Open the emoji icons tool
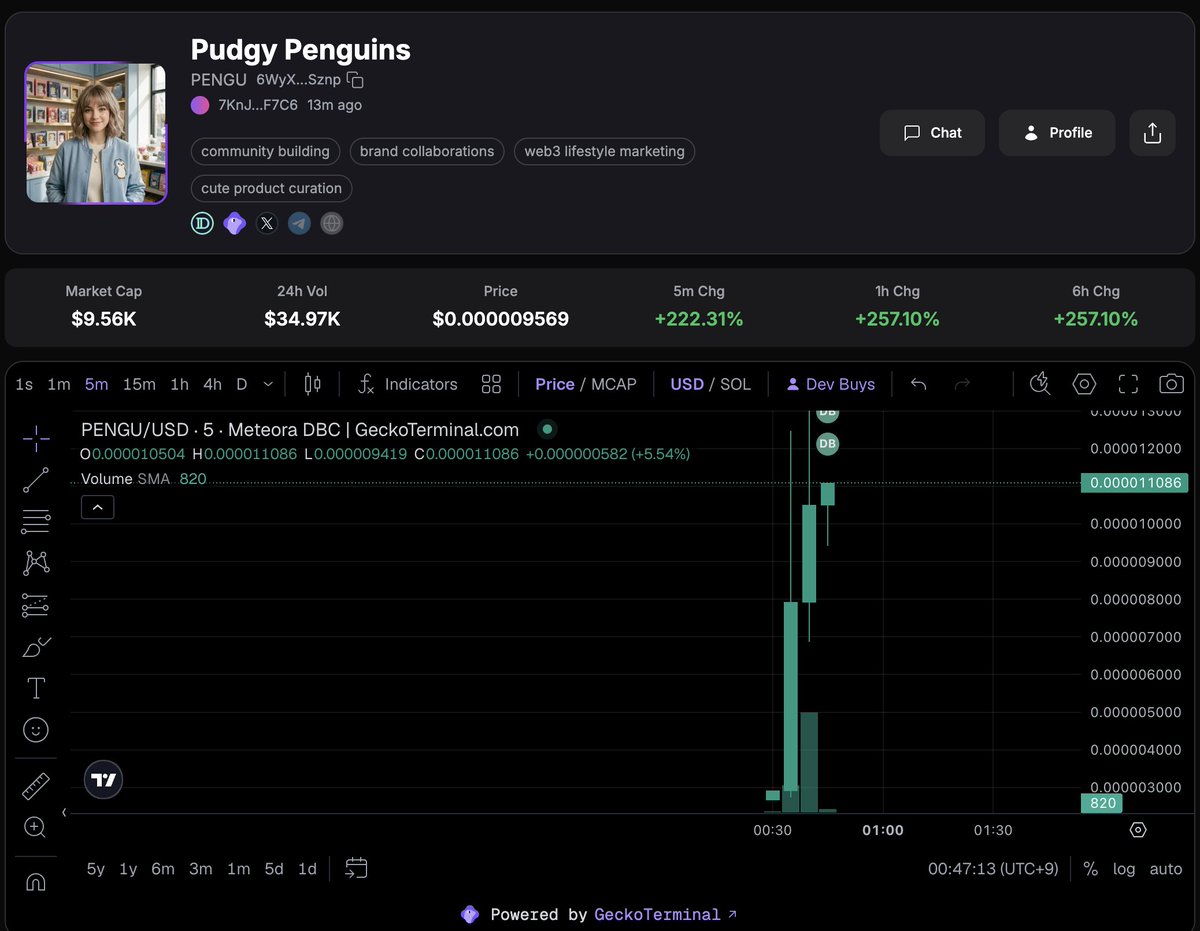This screenshot has height=931, width=1200. (36, 730)
